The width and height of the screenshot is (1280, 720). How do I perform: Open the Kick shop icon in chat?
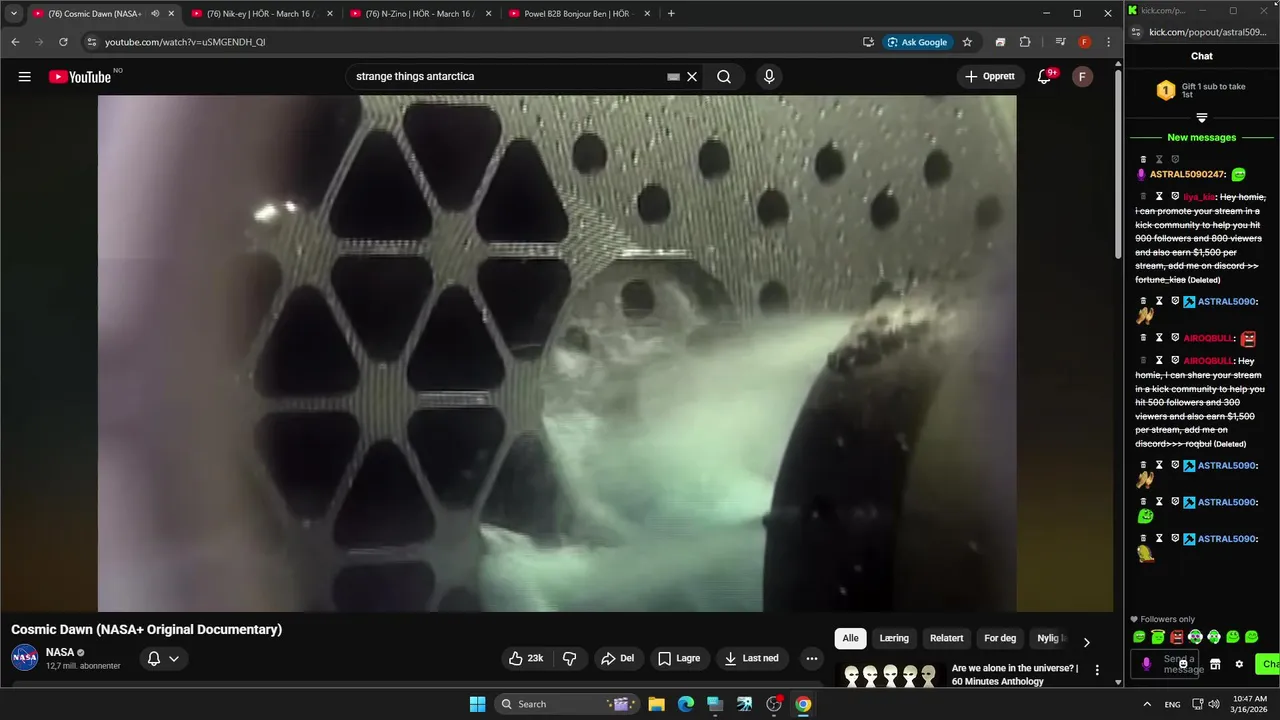1215,664
